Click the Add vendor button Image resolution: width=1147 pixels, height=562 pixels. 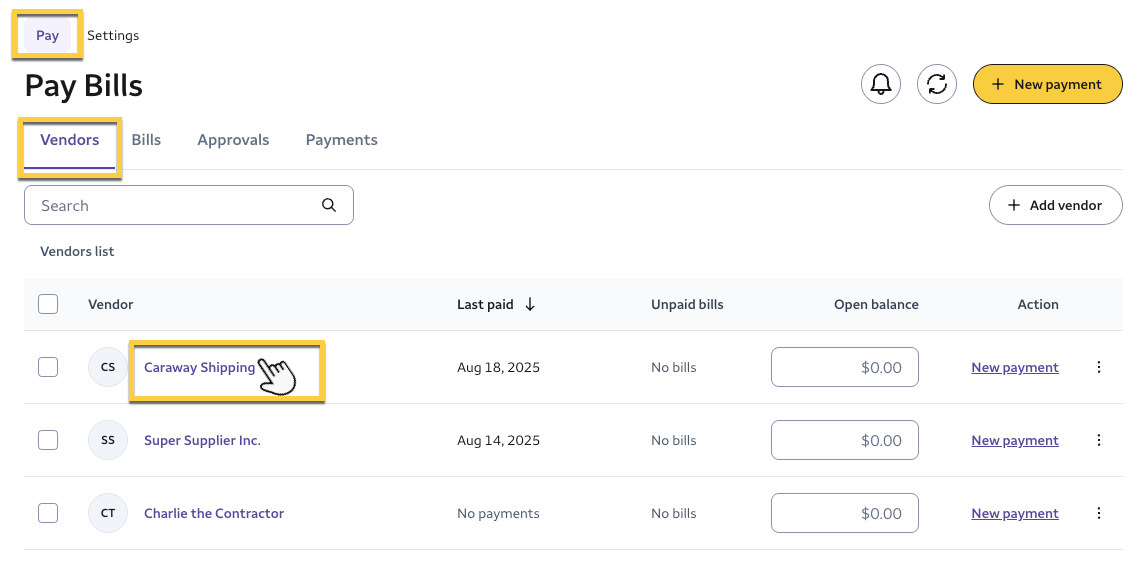(1055, 205)
